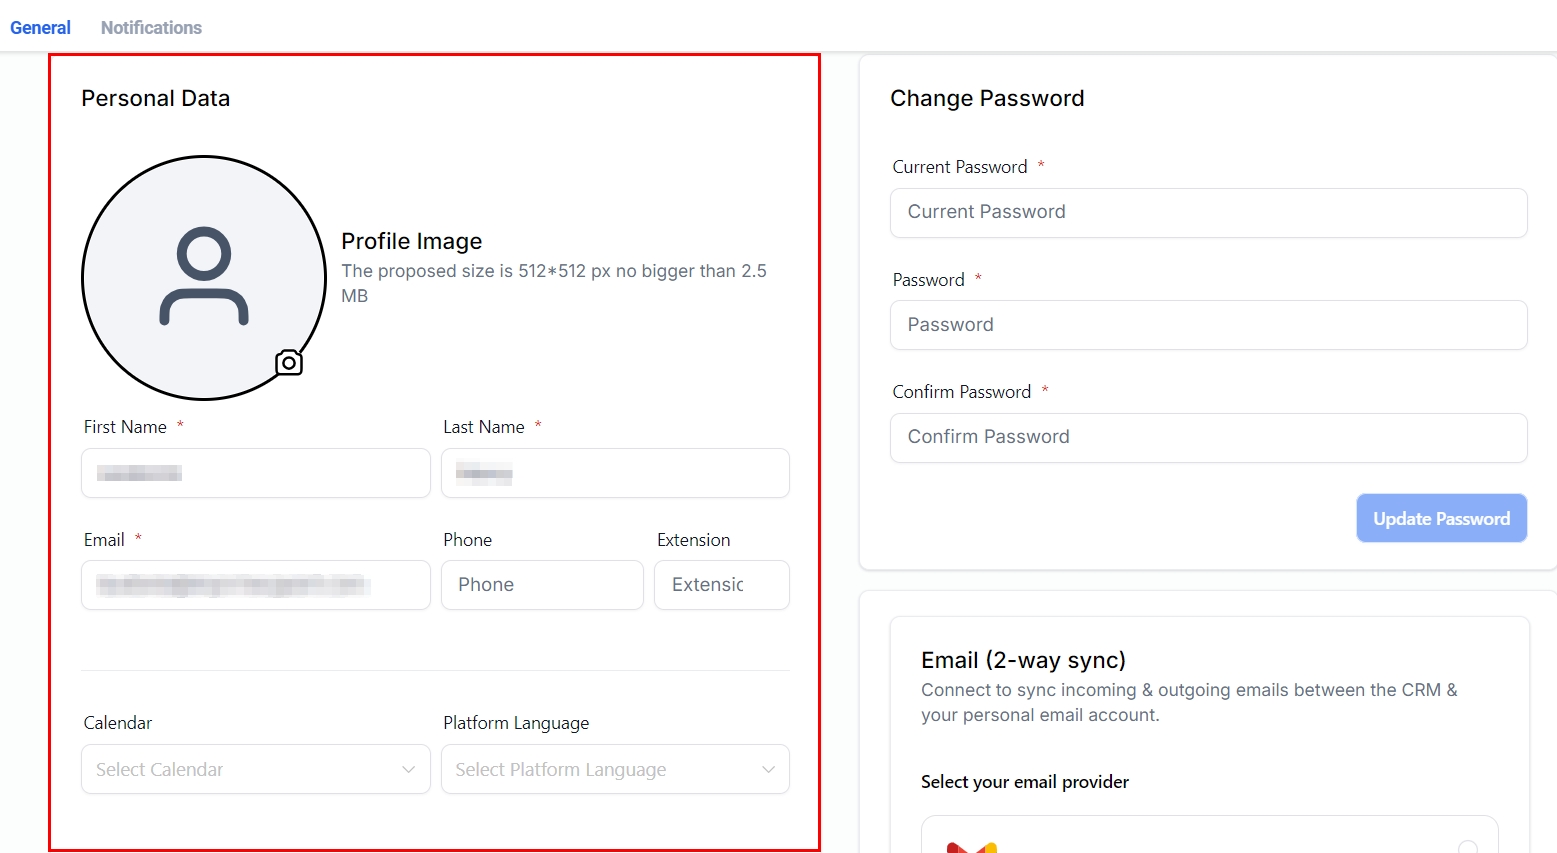Click the Personal Data panel heading
The image size is (1557, 853).
point(156,98)
